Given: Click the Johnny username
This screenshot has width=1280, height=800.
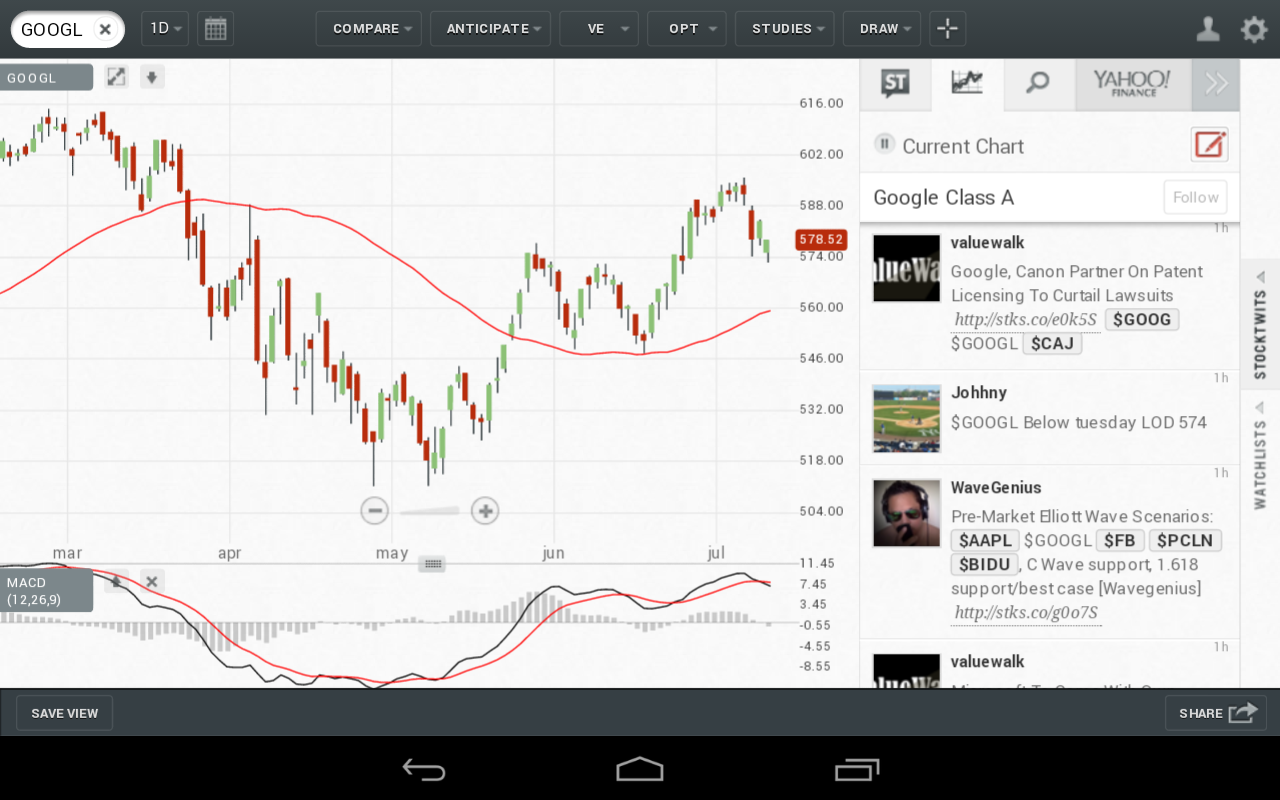Looking at the screenshot, I should [979, 393].
